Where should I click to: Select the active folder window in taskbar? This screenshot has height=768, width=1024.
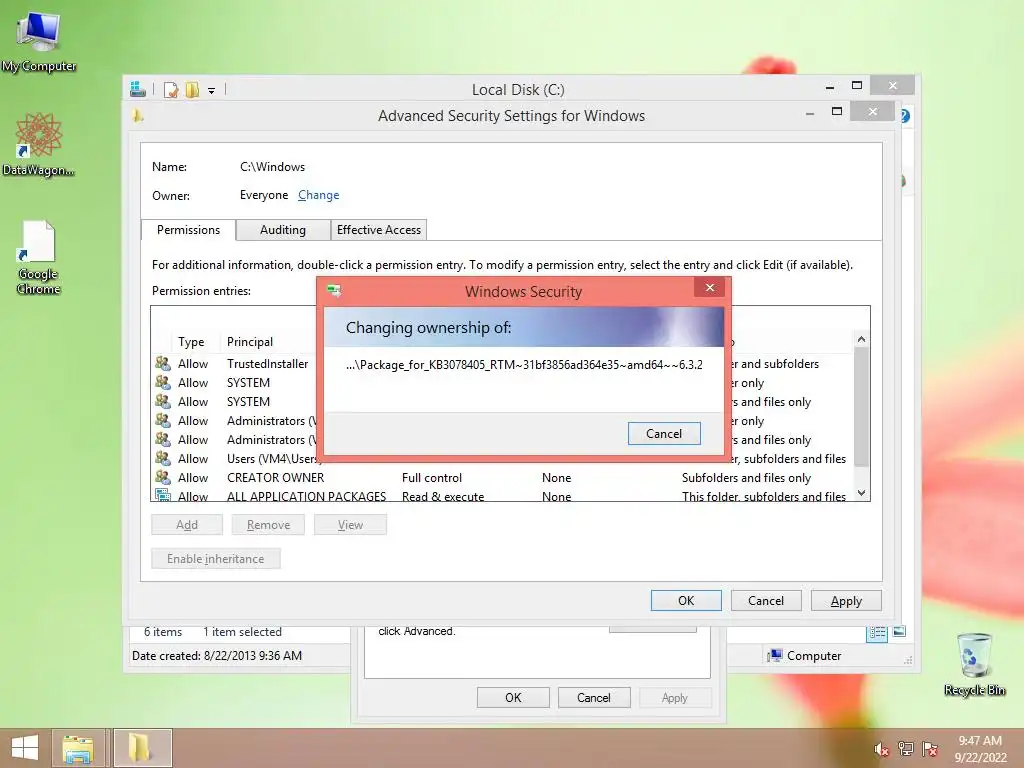[x=142, y=748]
